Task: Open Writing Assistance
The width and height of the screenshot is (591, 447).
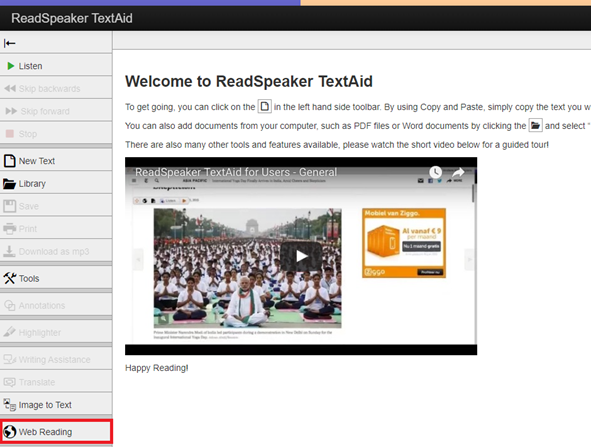Action: [56, 360]
